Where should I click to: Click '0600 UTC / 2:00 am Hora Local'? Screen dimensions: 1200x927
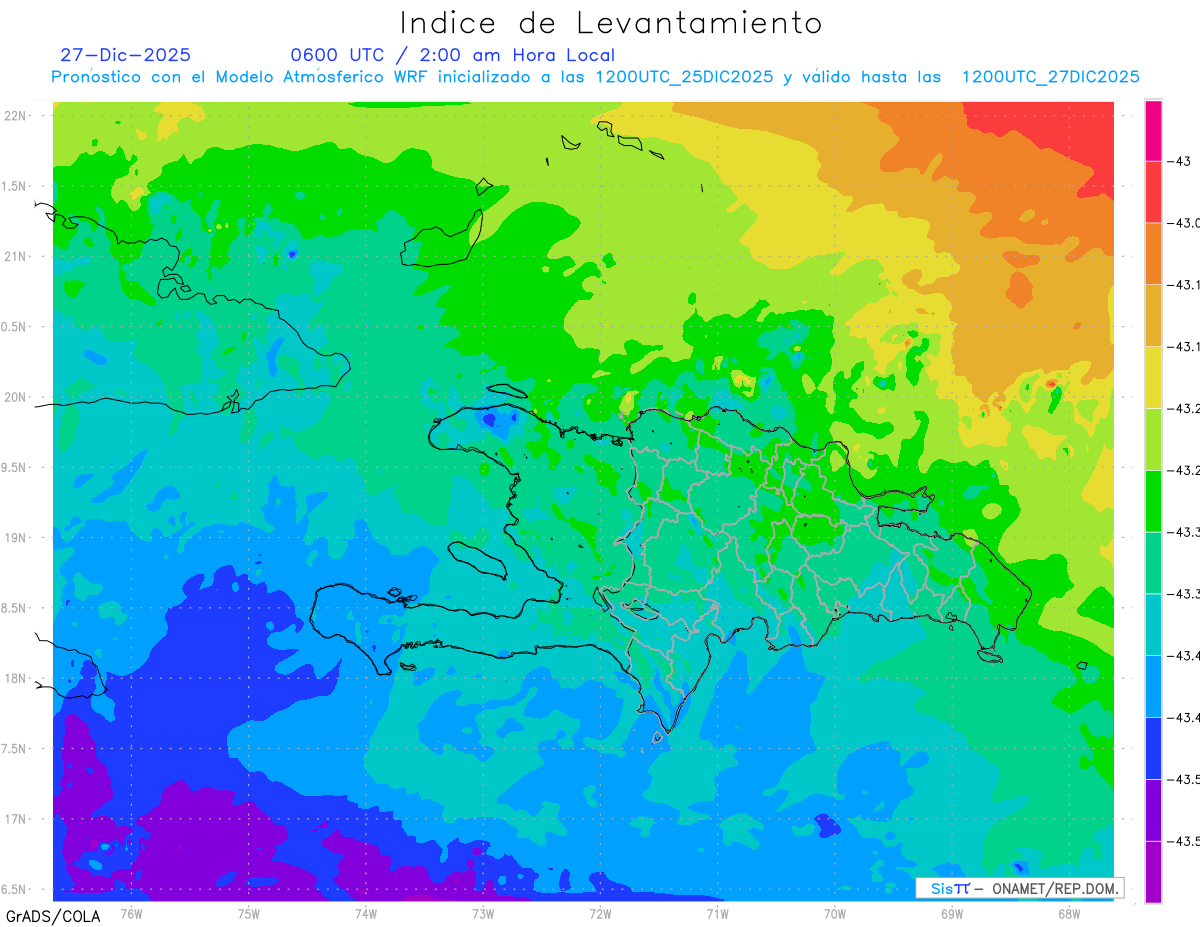452,55
